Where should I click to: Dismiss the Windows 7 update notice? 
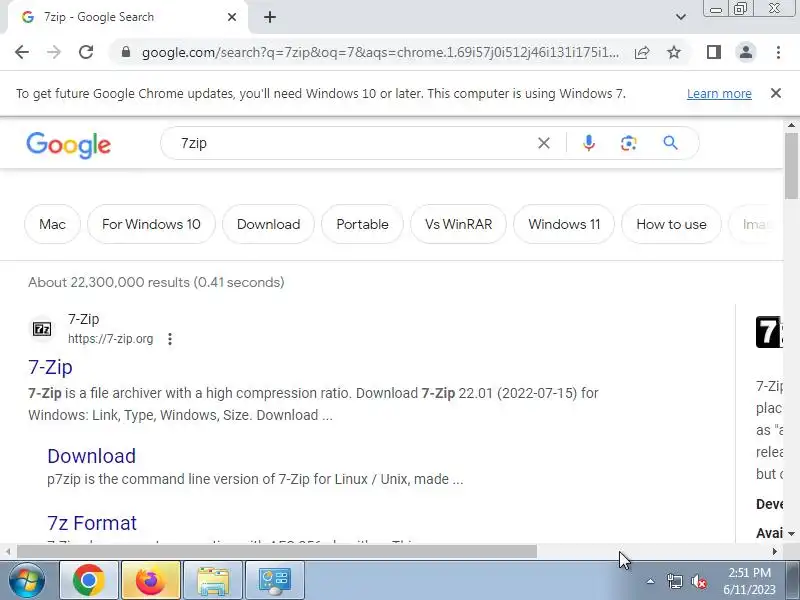coord(776,93)
